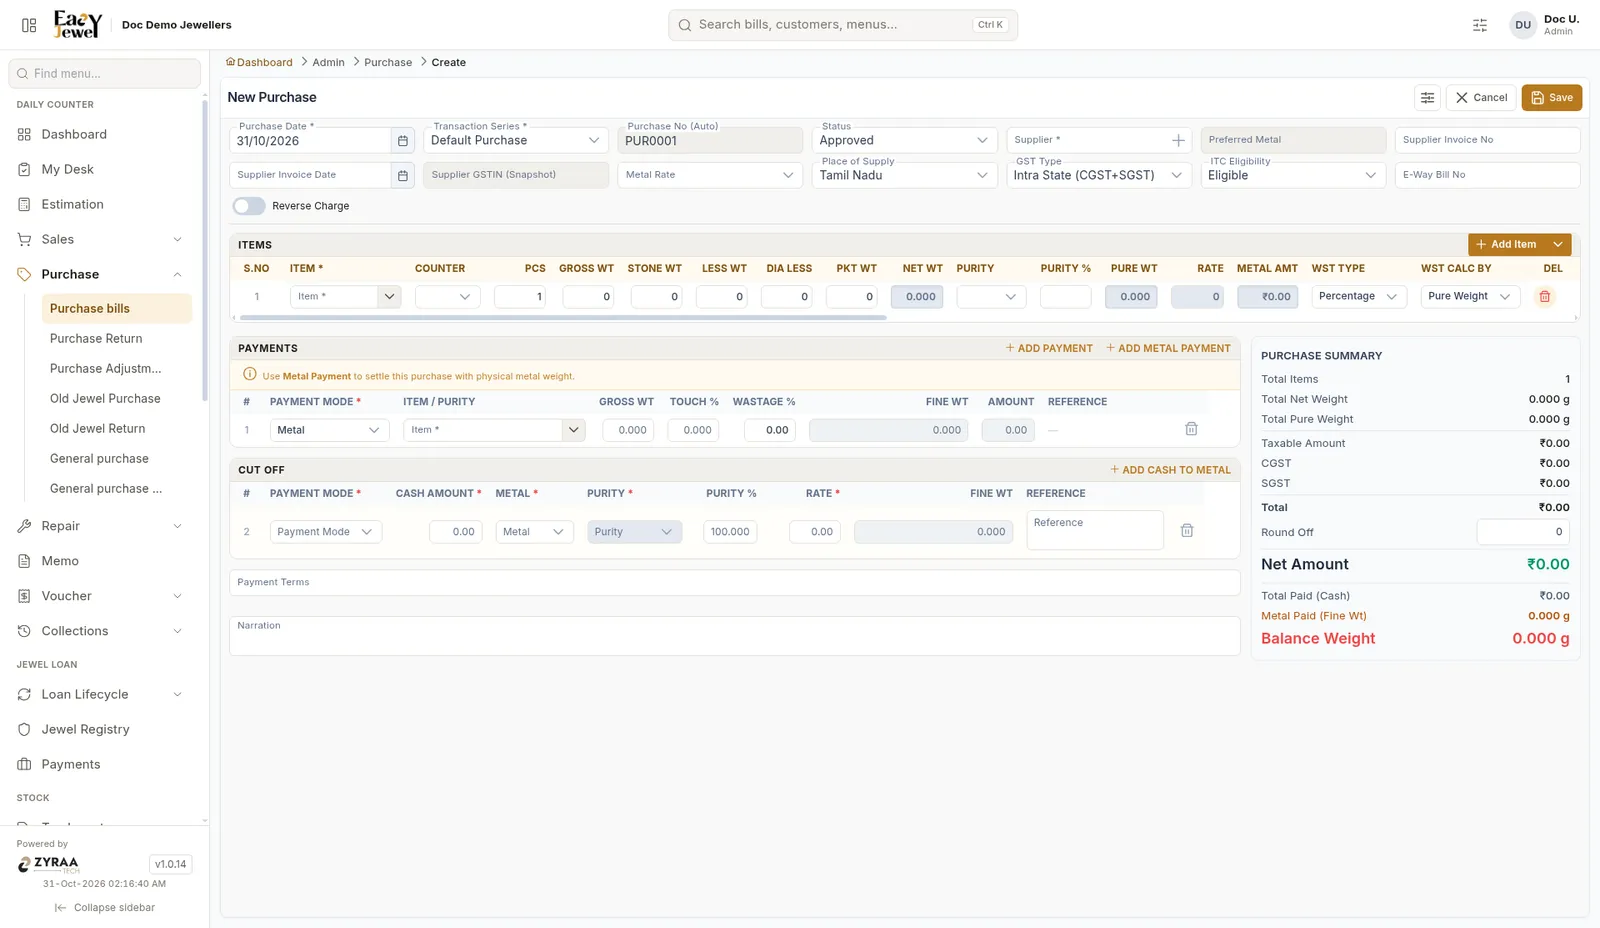Expand the GST Type dropdown
This screenshot has width=1600, height=928.
tap(1099, 175)
